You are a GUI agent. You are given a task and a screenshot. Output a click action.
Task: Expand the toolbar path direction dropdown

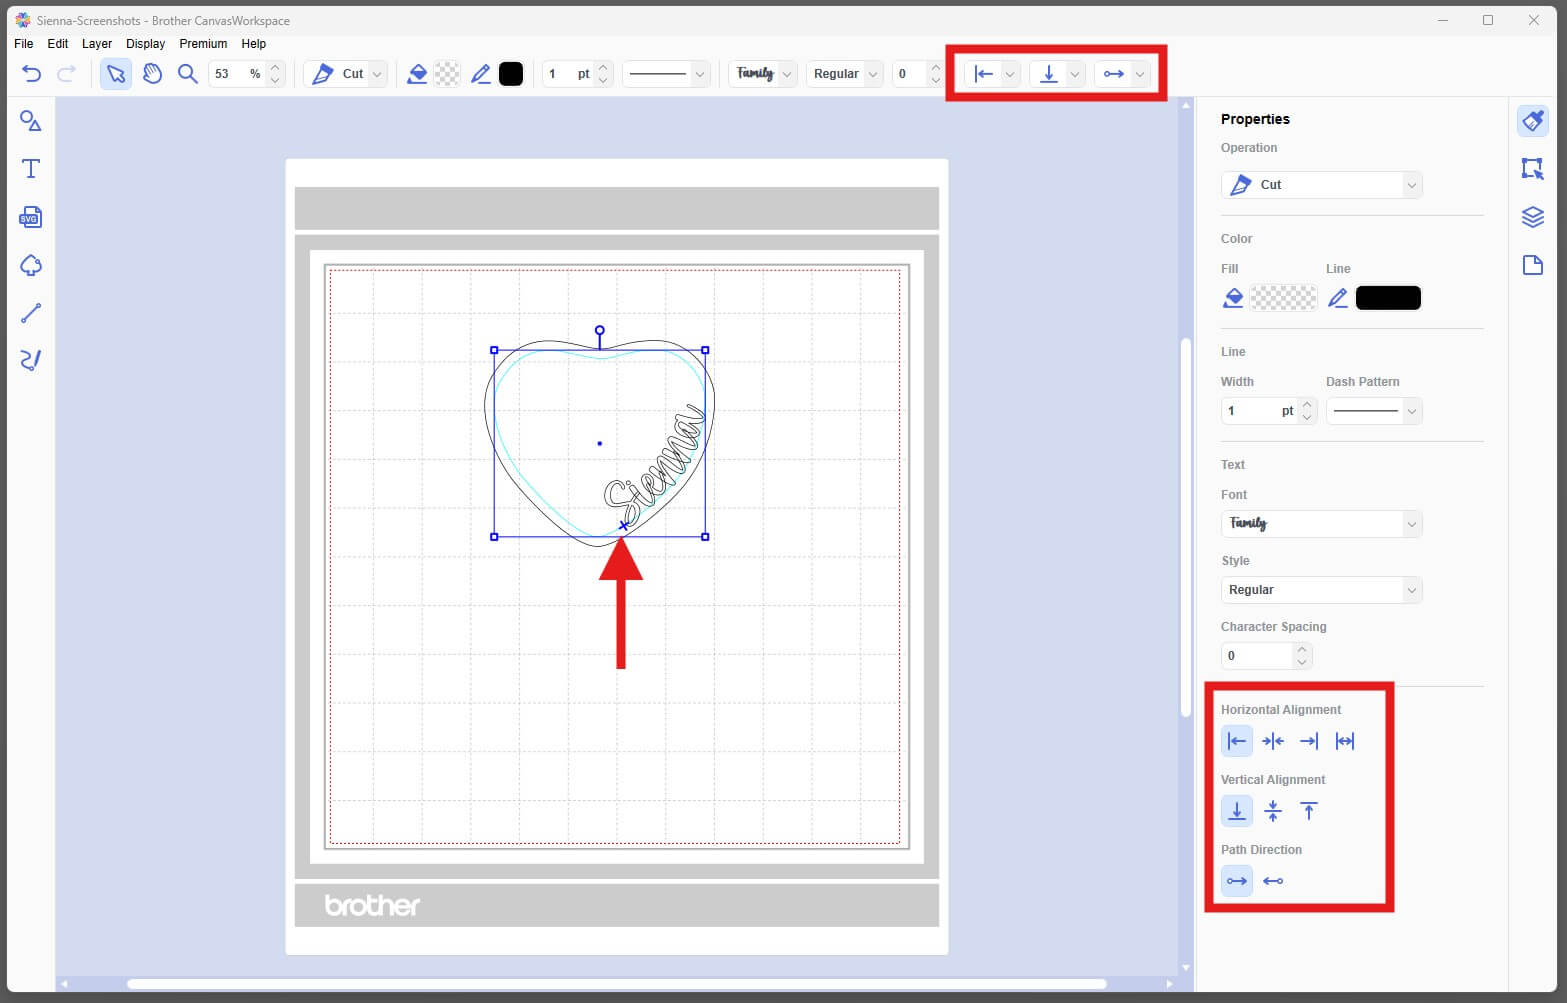(1139, 74)
